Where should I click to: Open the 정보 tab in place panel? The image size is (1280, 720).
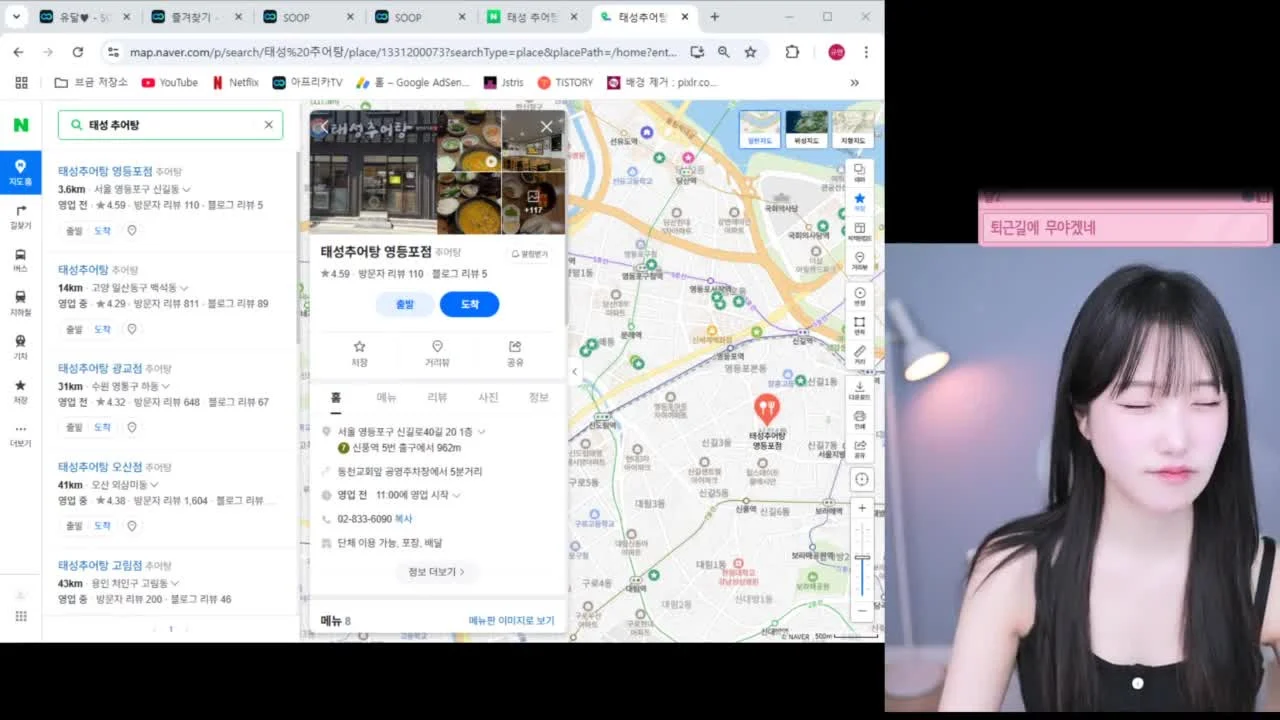click(x=539, y=397)
